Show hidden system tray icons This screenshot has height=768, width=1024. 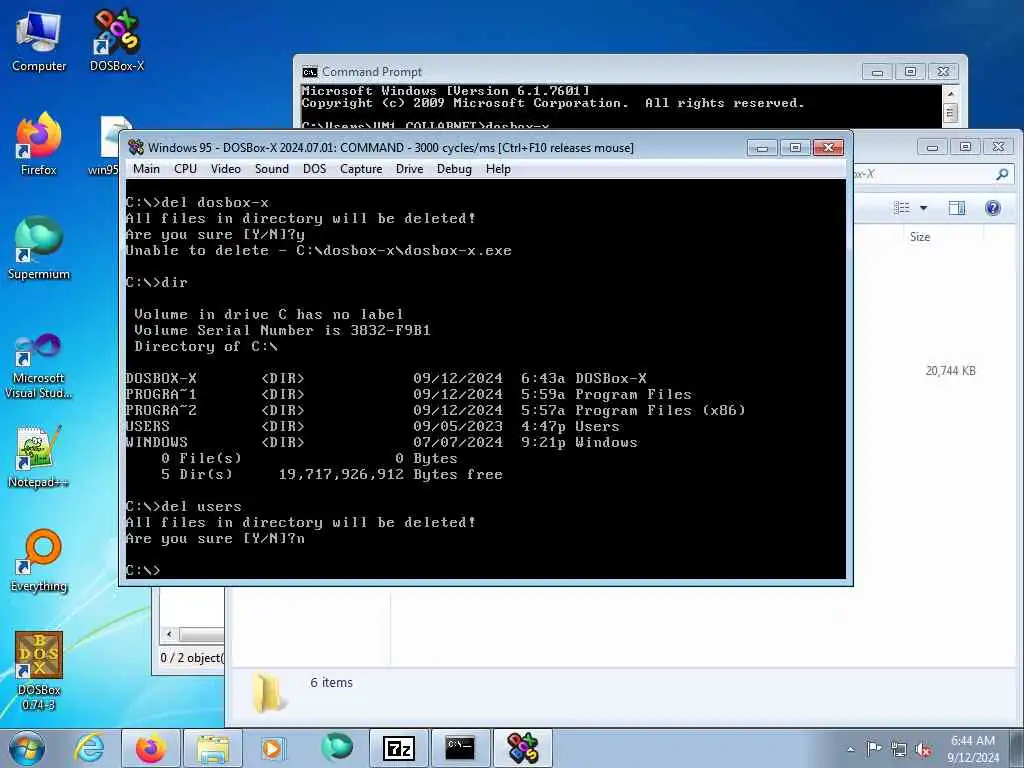[850, 749]
